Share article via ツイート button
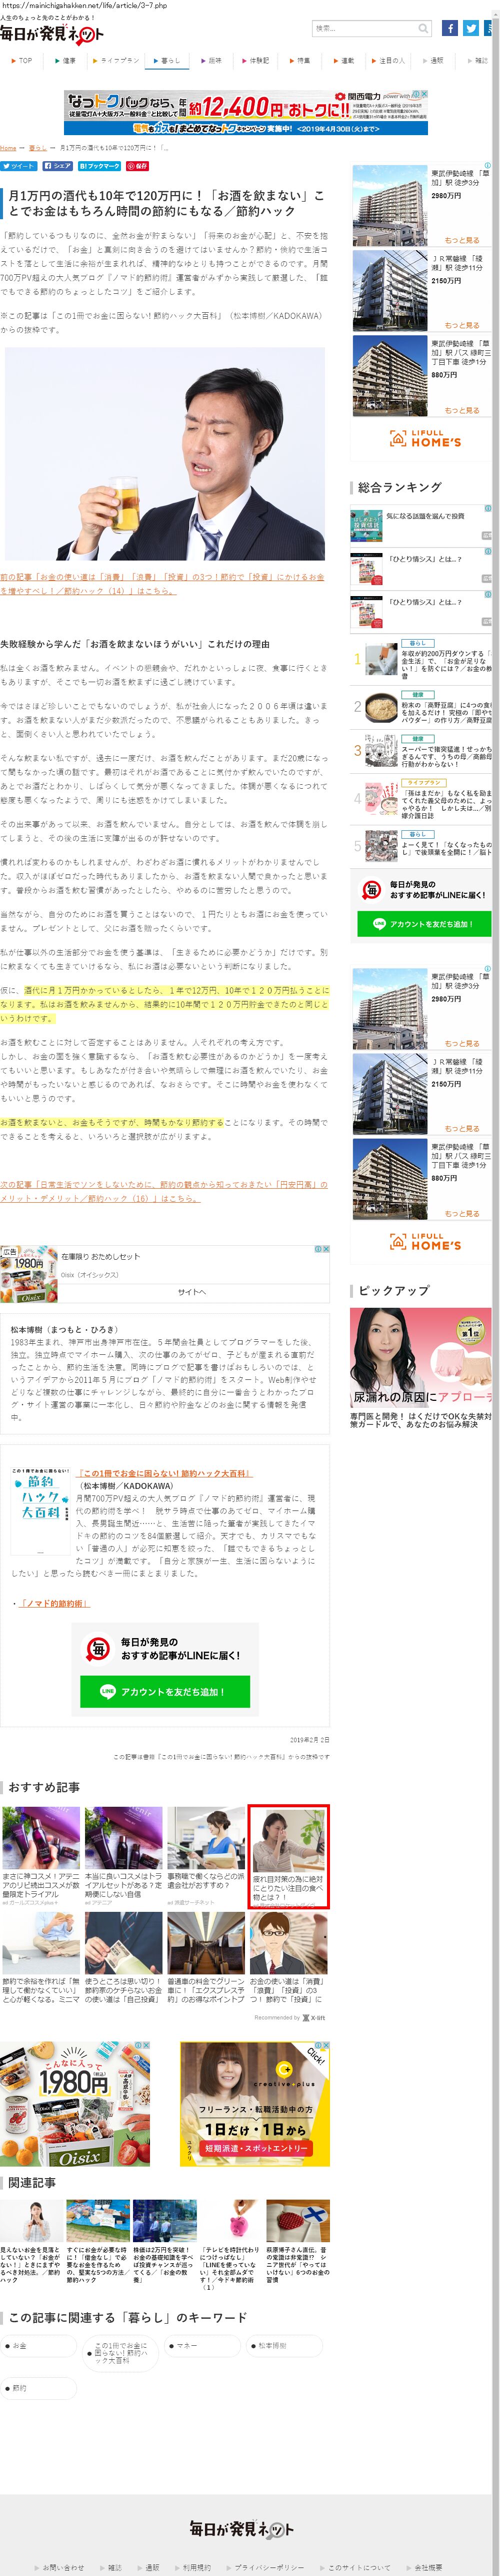This screenshot has height=2576, width=500. [19, 166]
